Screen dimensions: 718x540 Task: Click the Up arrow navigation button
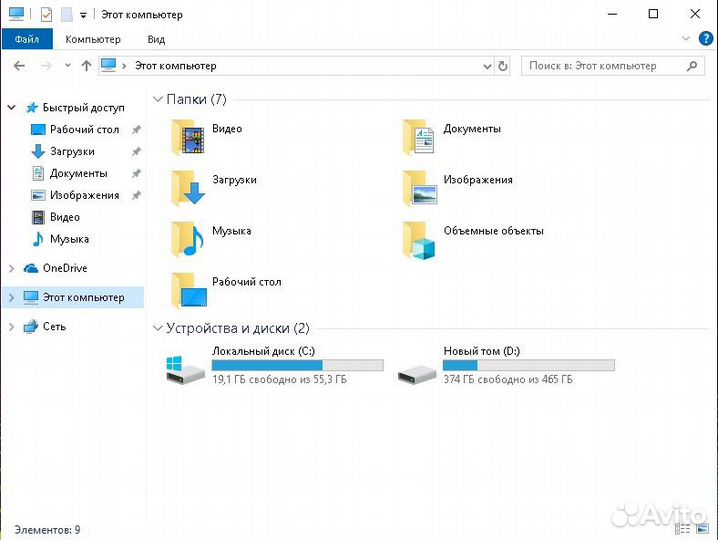86,66
